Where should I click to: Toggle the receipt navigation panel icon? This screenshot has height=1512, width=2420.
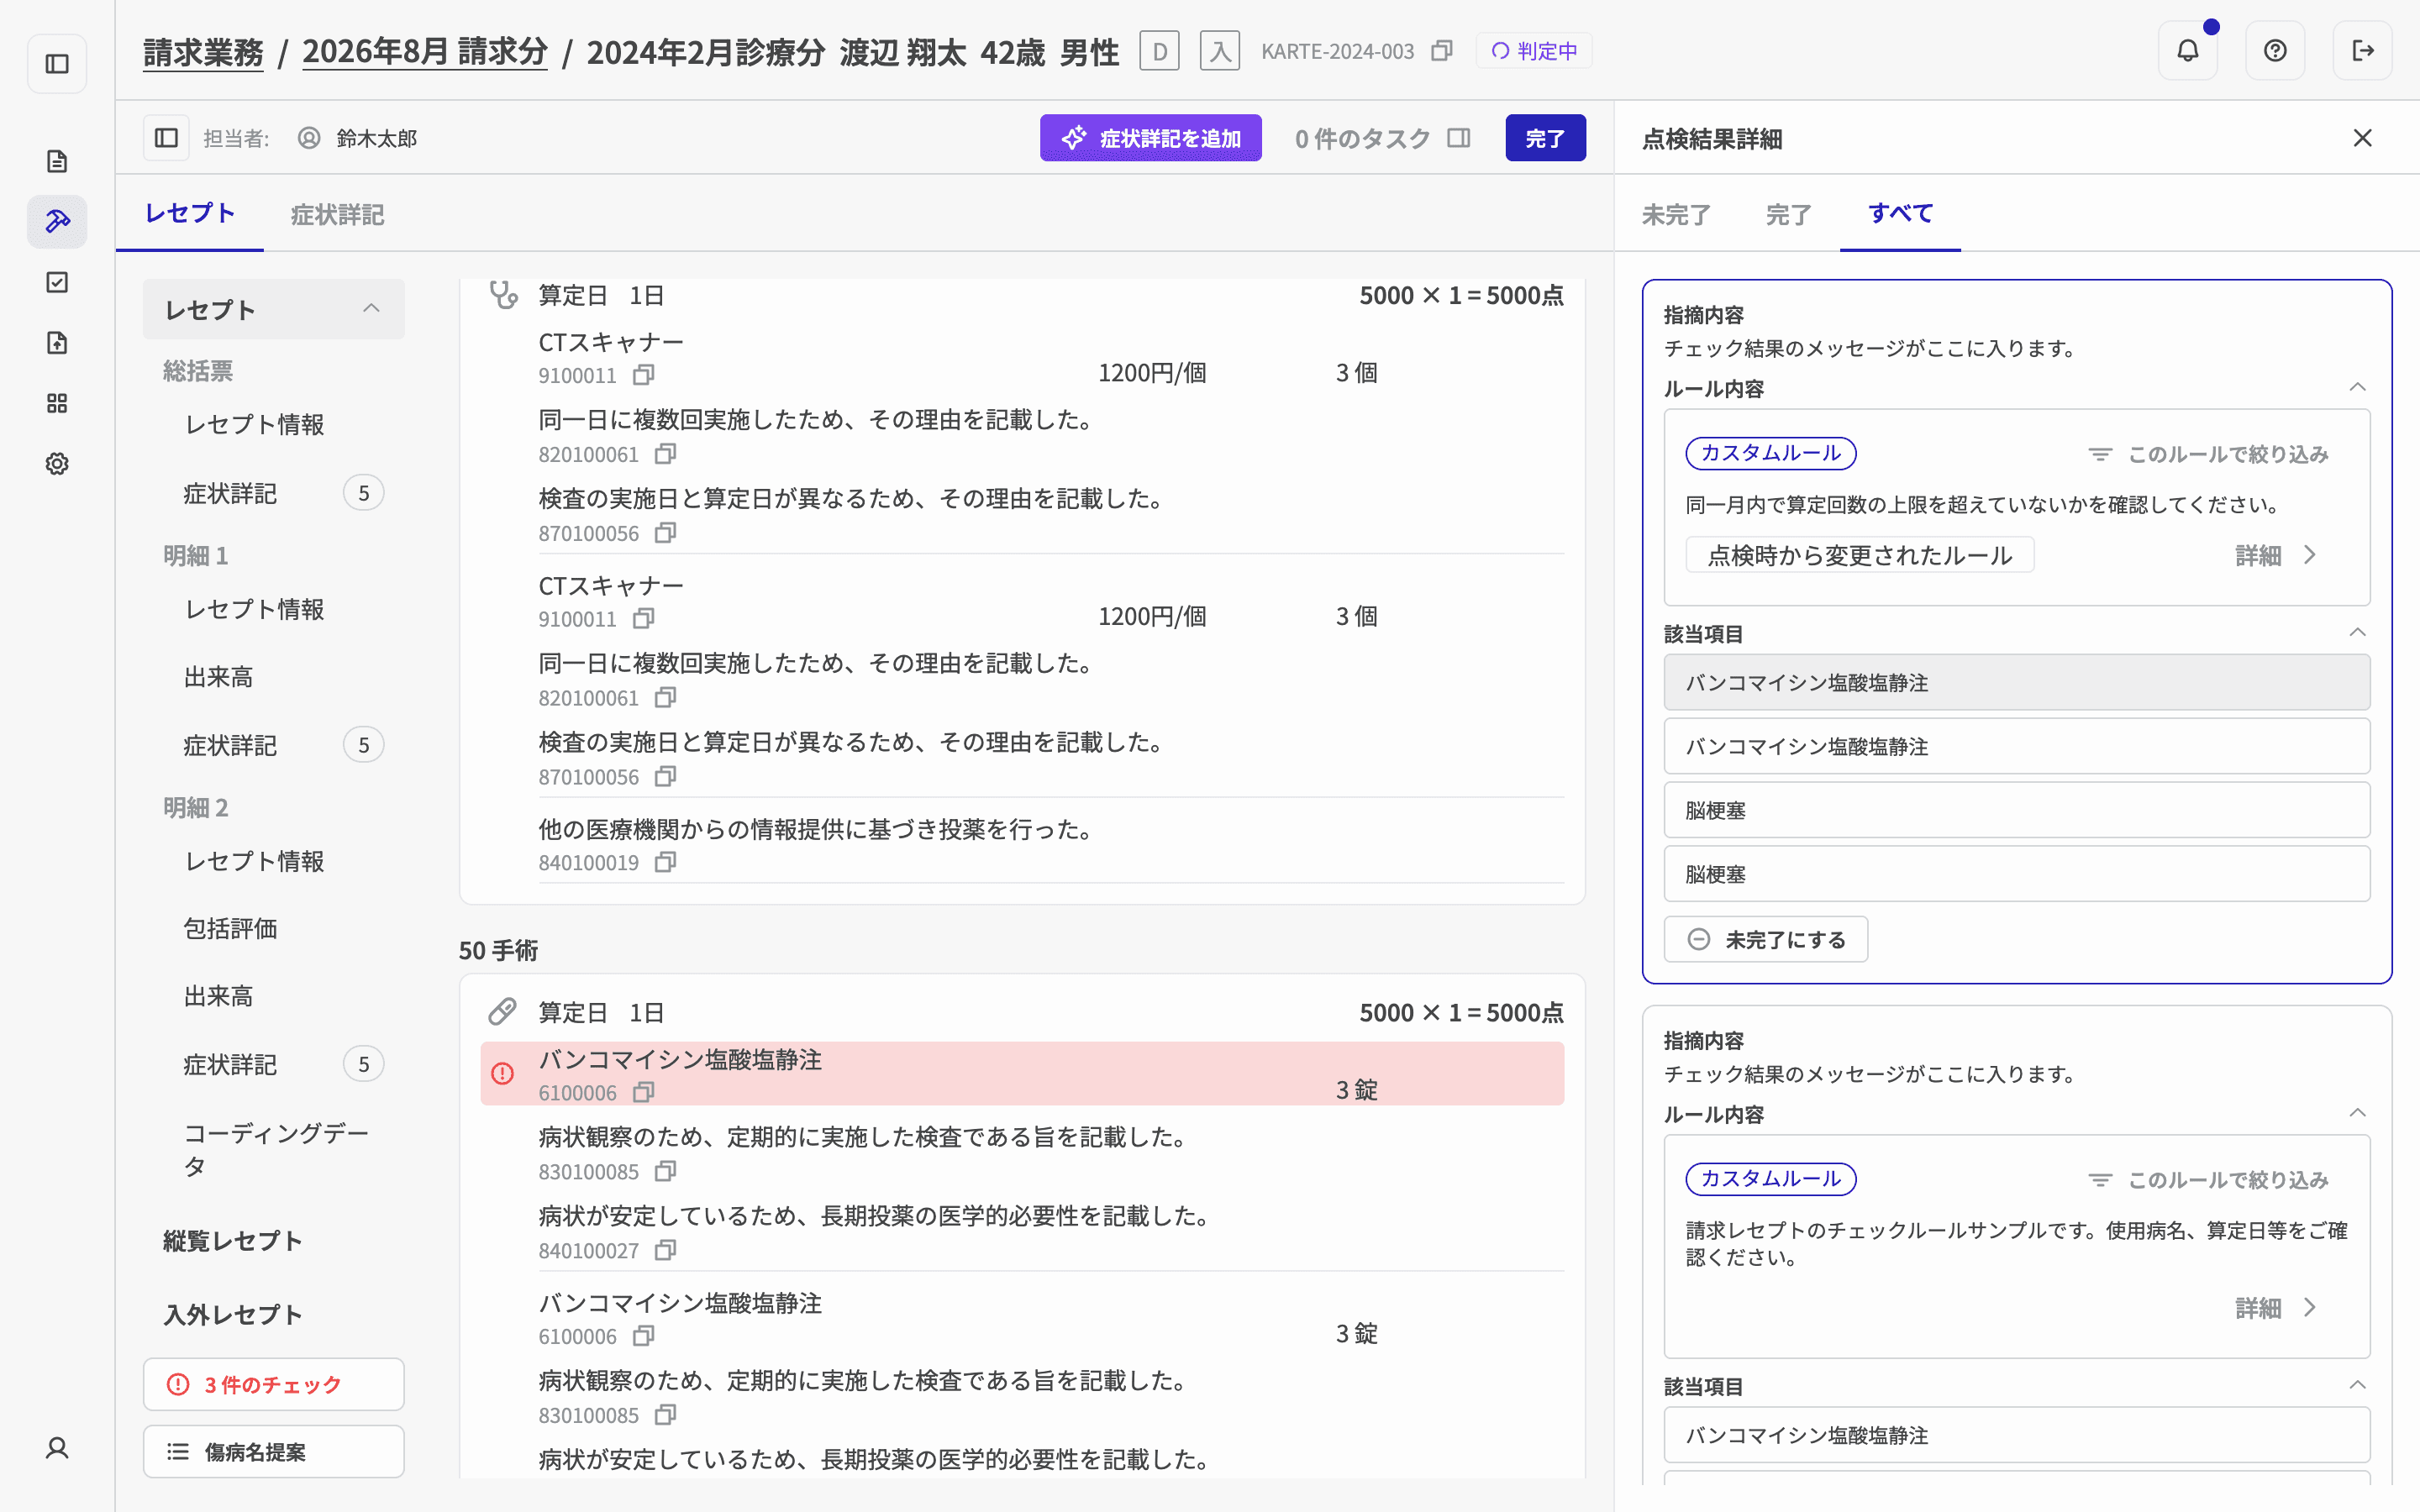point(166,138)
